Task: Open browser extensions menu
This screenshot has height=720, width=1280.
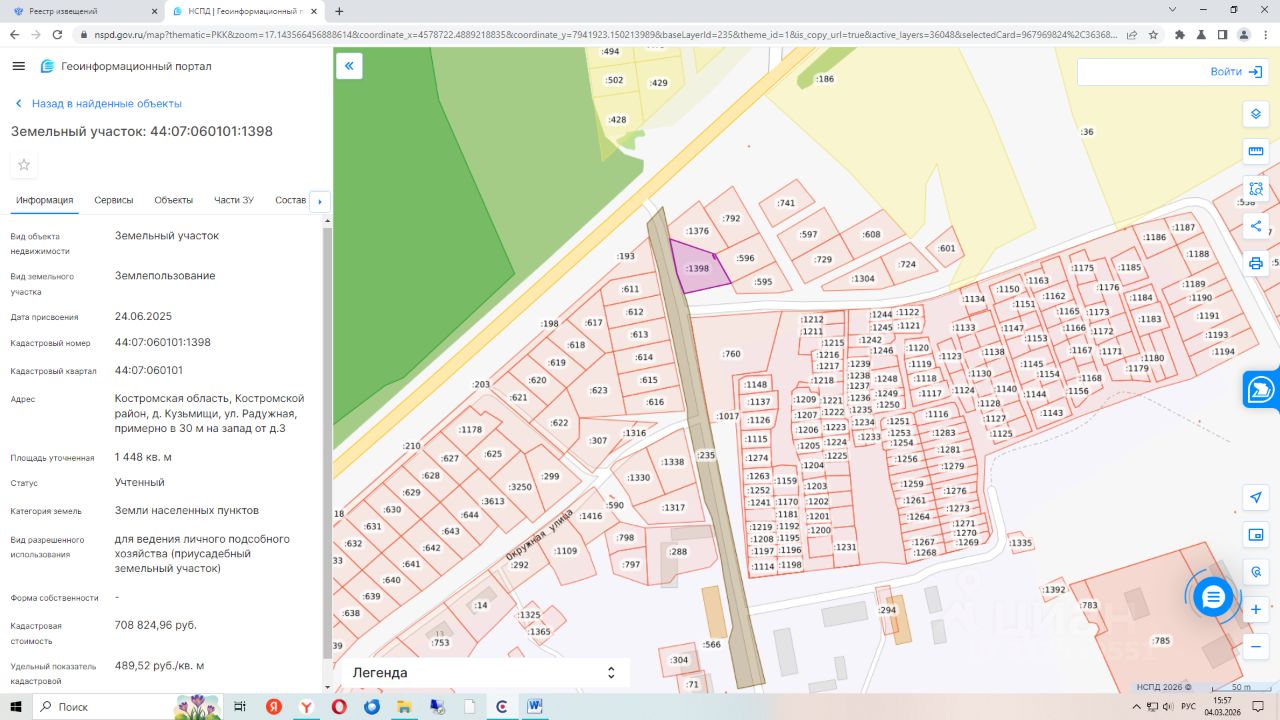Action: point(1180,34)
